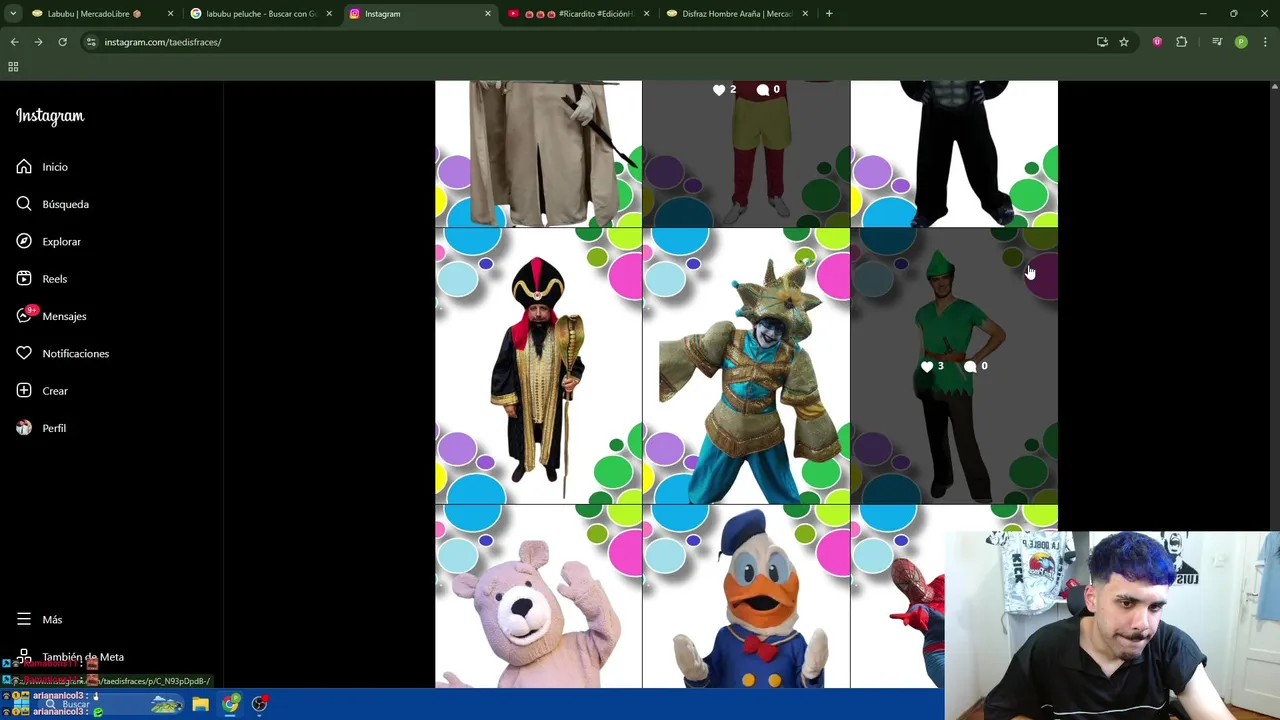
Task: Open the gold and teal jester costume post
Action: coord(746,366)
